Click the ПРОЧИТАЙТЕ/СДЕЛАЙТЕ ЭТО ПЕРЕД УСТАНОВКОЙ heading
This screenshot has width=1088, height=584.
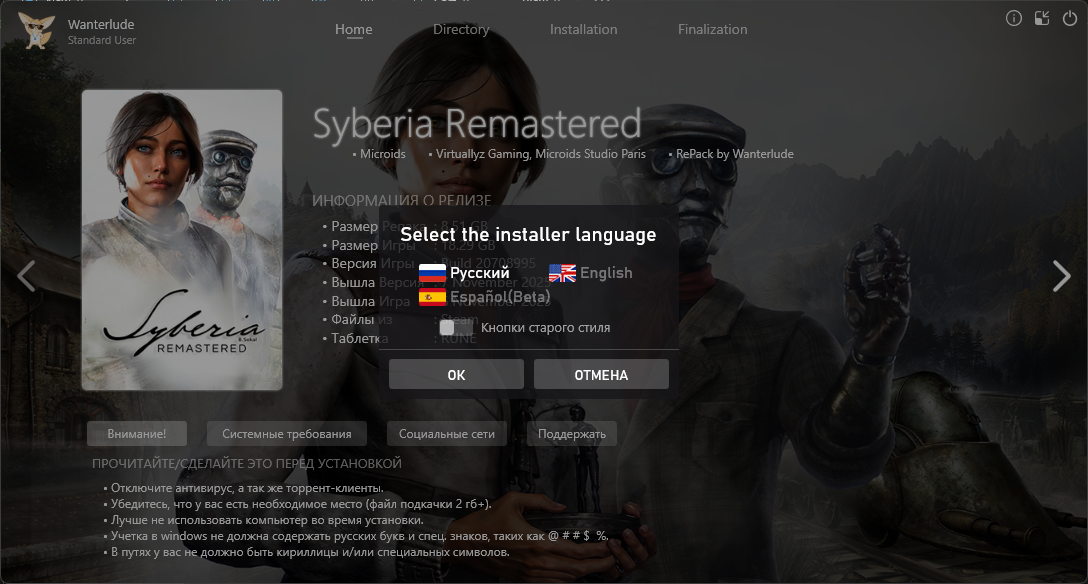(x=247, y=463)
